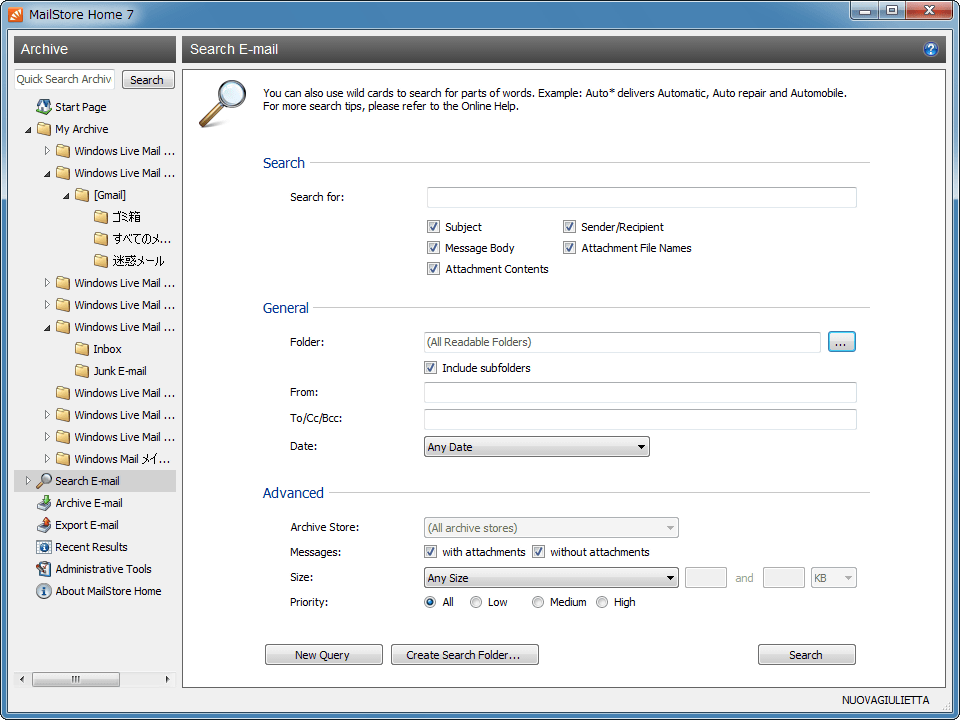The width and height of the screenshot is (960, 720).
Task: Collapse the [Gmail] tree node
Action: point(66,195)
